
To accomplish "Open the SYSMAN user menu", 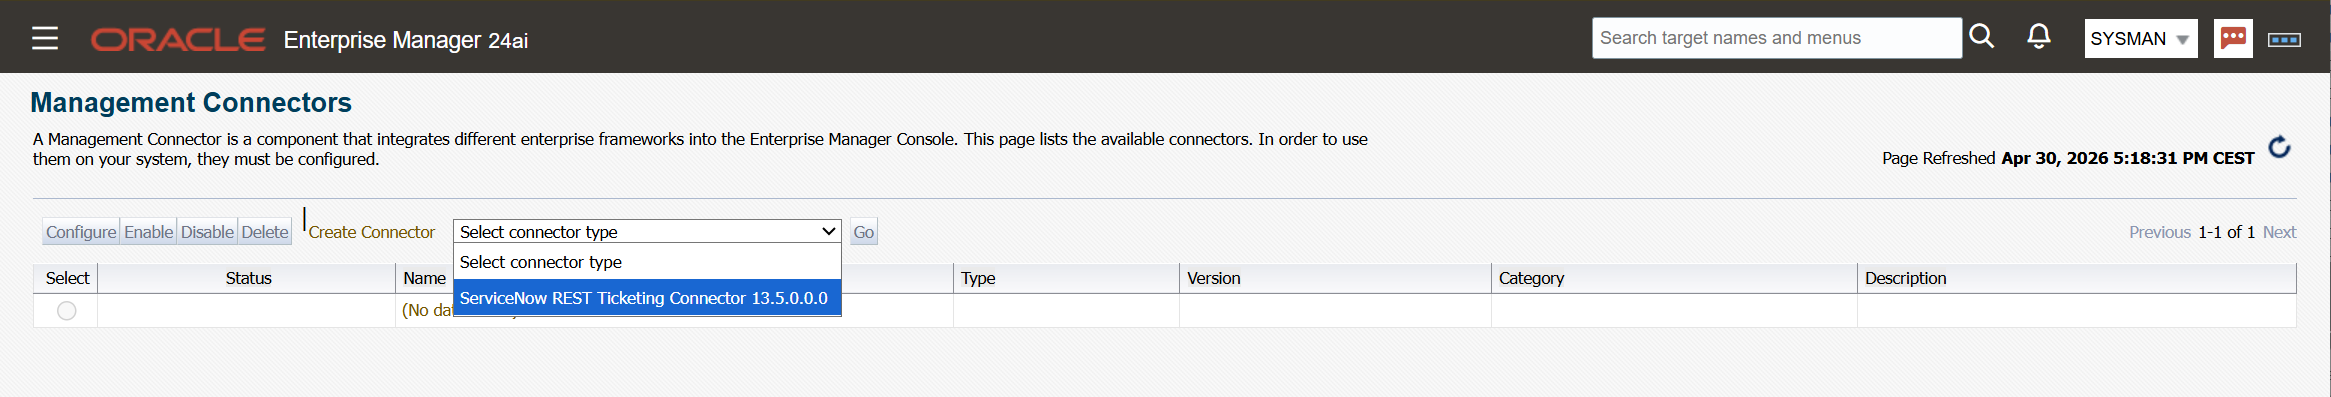I will pos(2140,39).
